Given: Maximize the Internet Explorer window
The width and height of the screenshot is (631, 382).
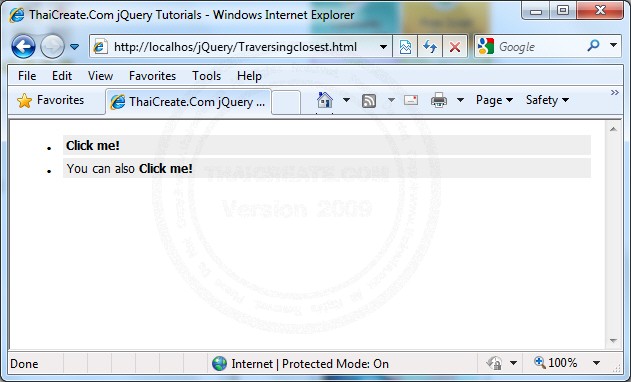Looking at the screenshot, I should (563, 11).
